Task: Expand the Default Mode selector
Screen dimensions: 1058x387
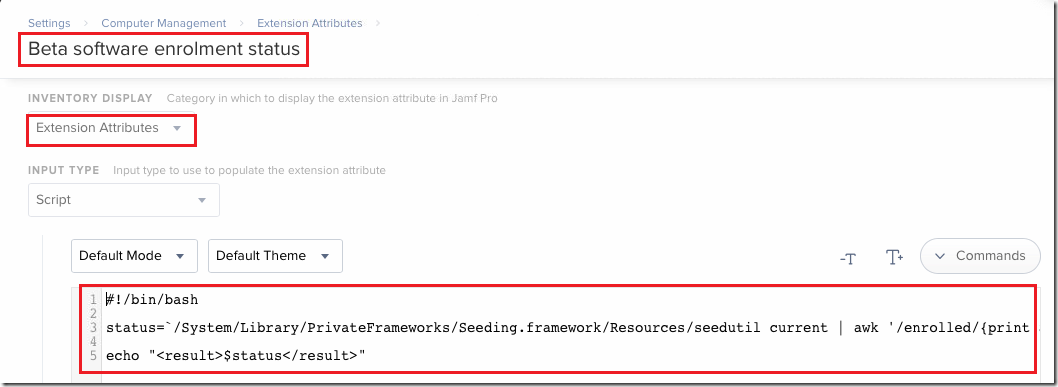Action: coord(134,256)
